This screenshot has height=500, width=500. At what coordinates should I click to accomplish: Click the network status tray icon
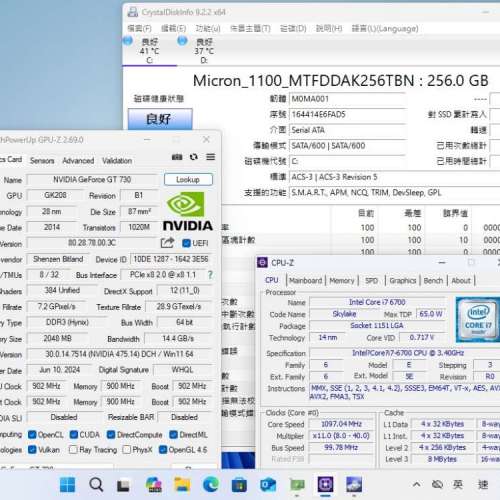[x=437, y=484]
